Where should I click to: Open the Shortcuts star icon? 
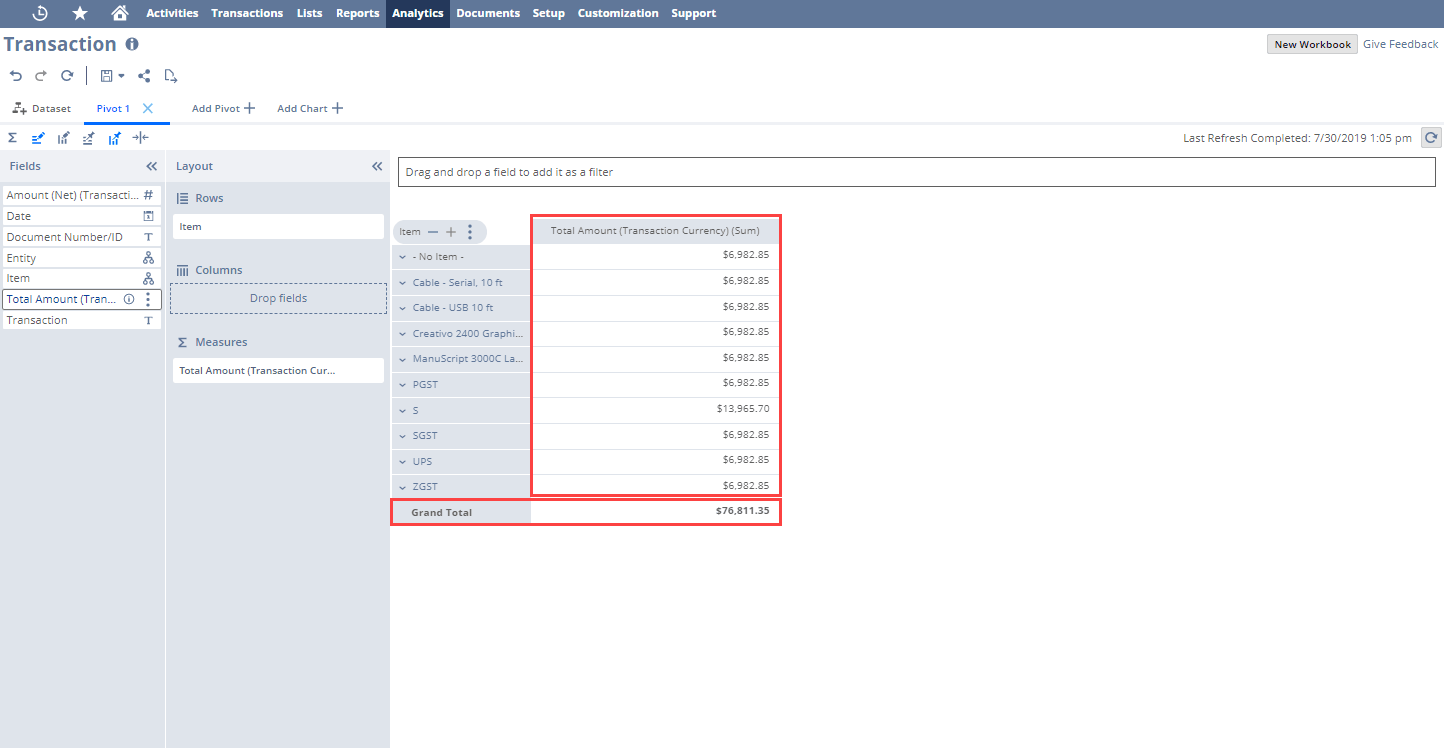pyautogui.click(x=80, y=13)
